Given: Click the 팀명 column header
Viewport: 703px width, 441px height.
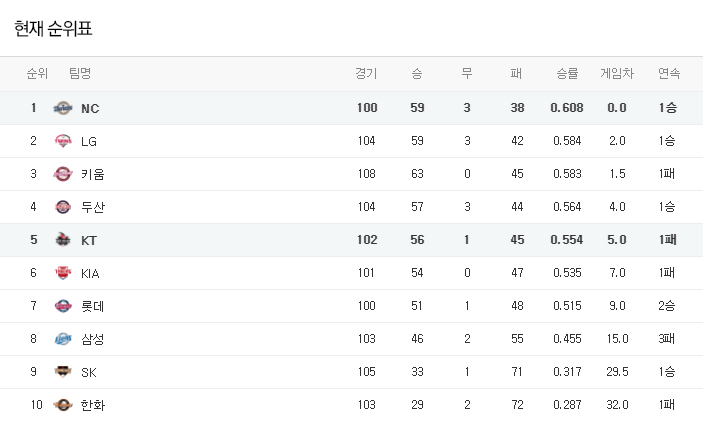Looking at the screenshot, I should [80, 73].
